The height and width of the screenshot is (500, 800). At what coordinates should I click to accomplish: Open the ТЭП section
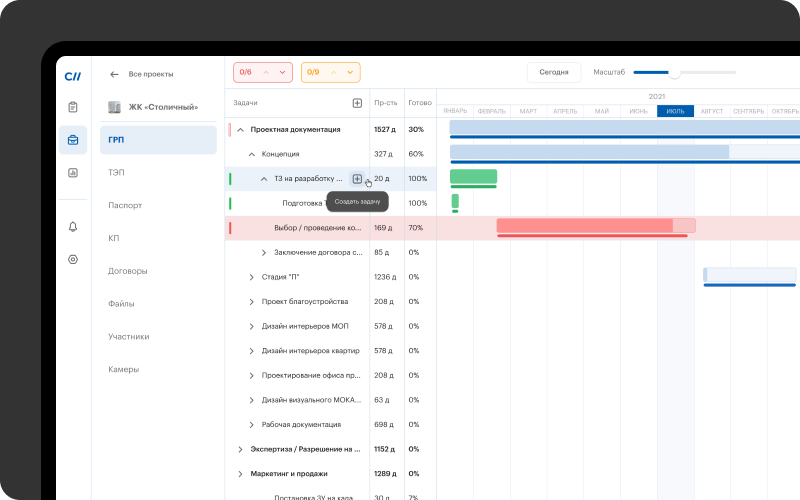tap(116, 172)
